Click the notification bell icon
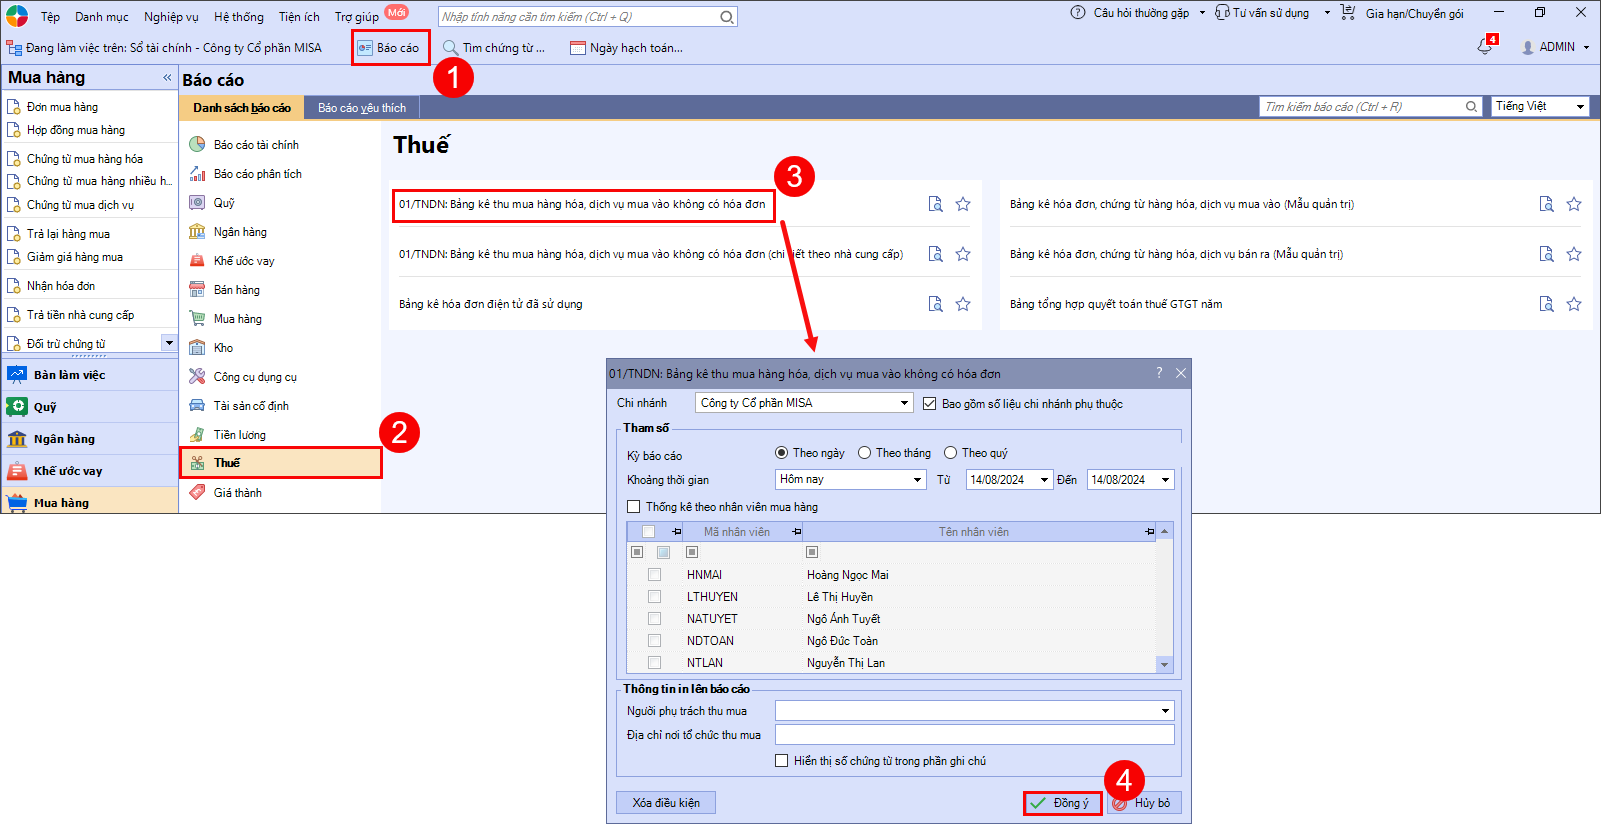Screen dimensions: 1601x824 point(1484,47)
